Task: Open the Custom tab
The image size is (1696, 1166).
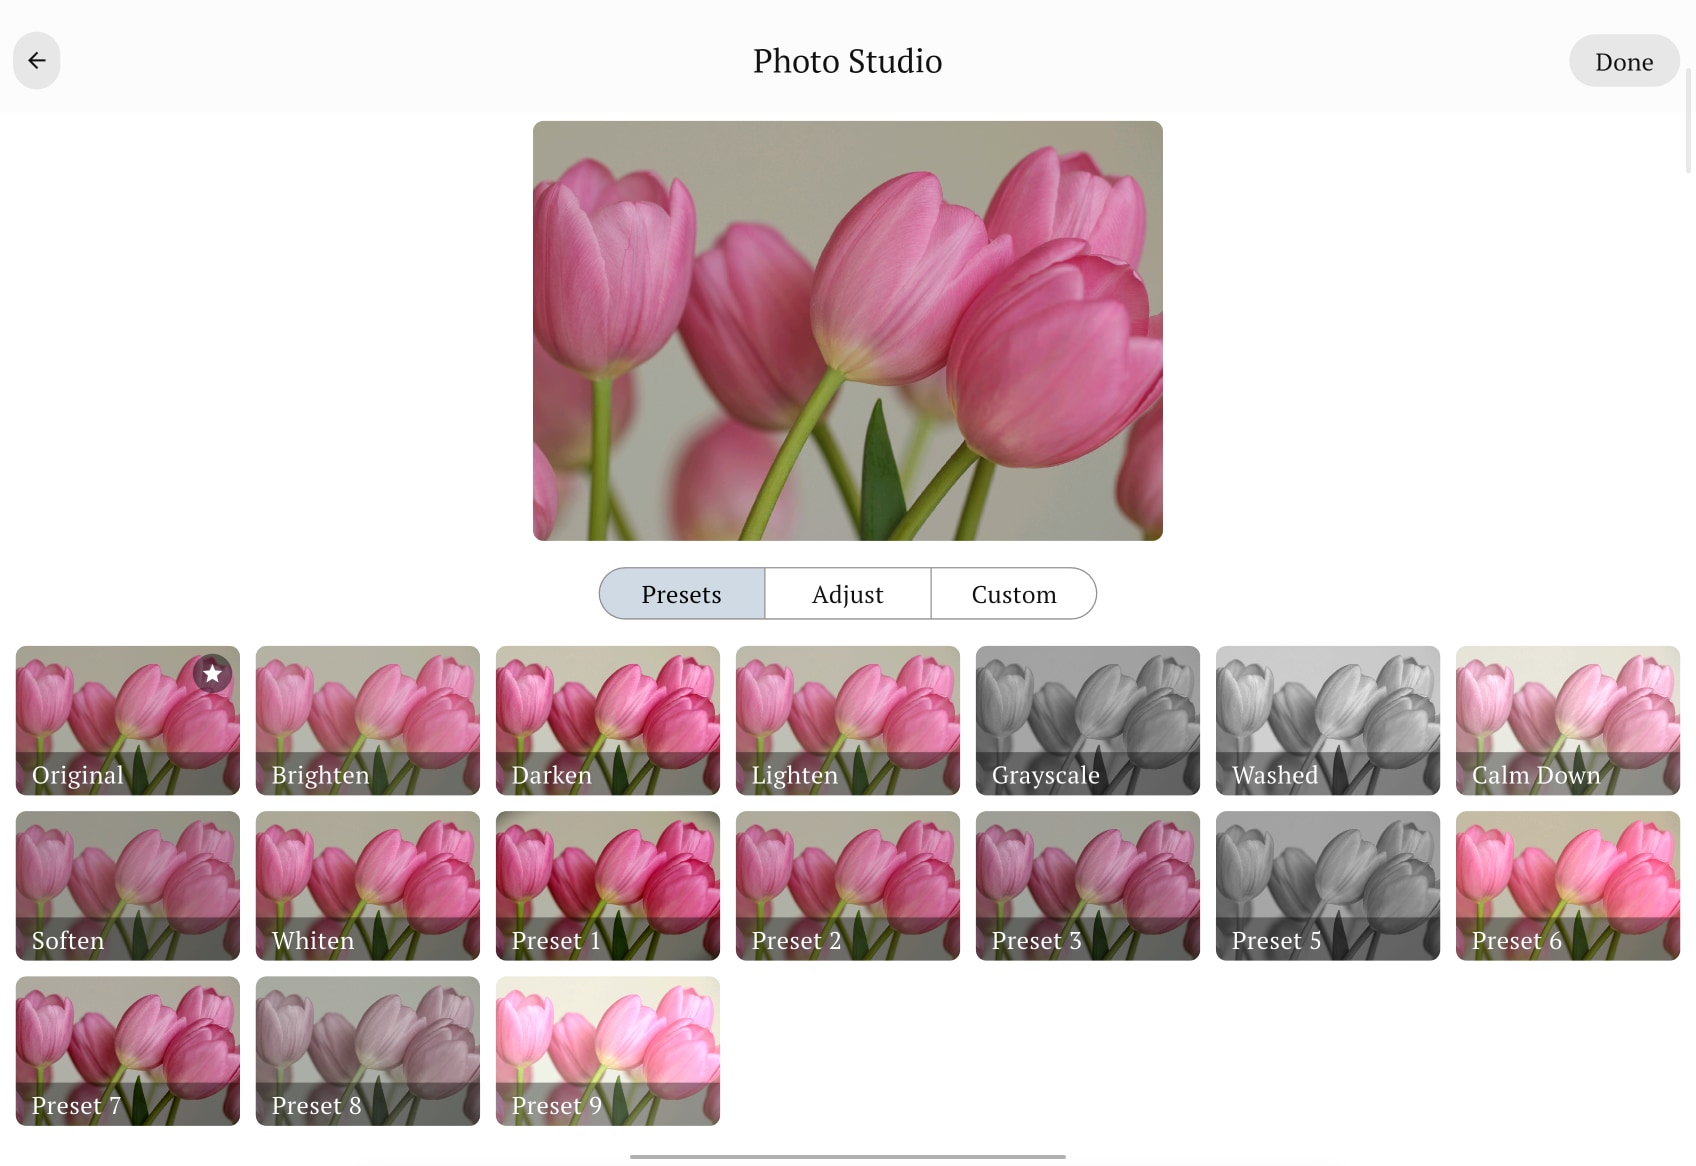Action: click(x=1013, y=593)
